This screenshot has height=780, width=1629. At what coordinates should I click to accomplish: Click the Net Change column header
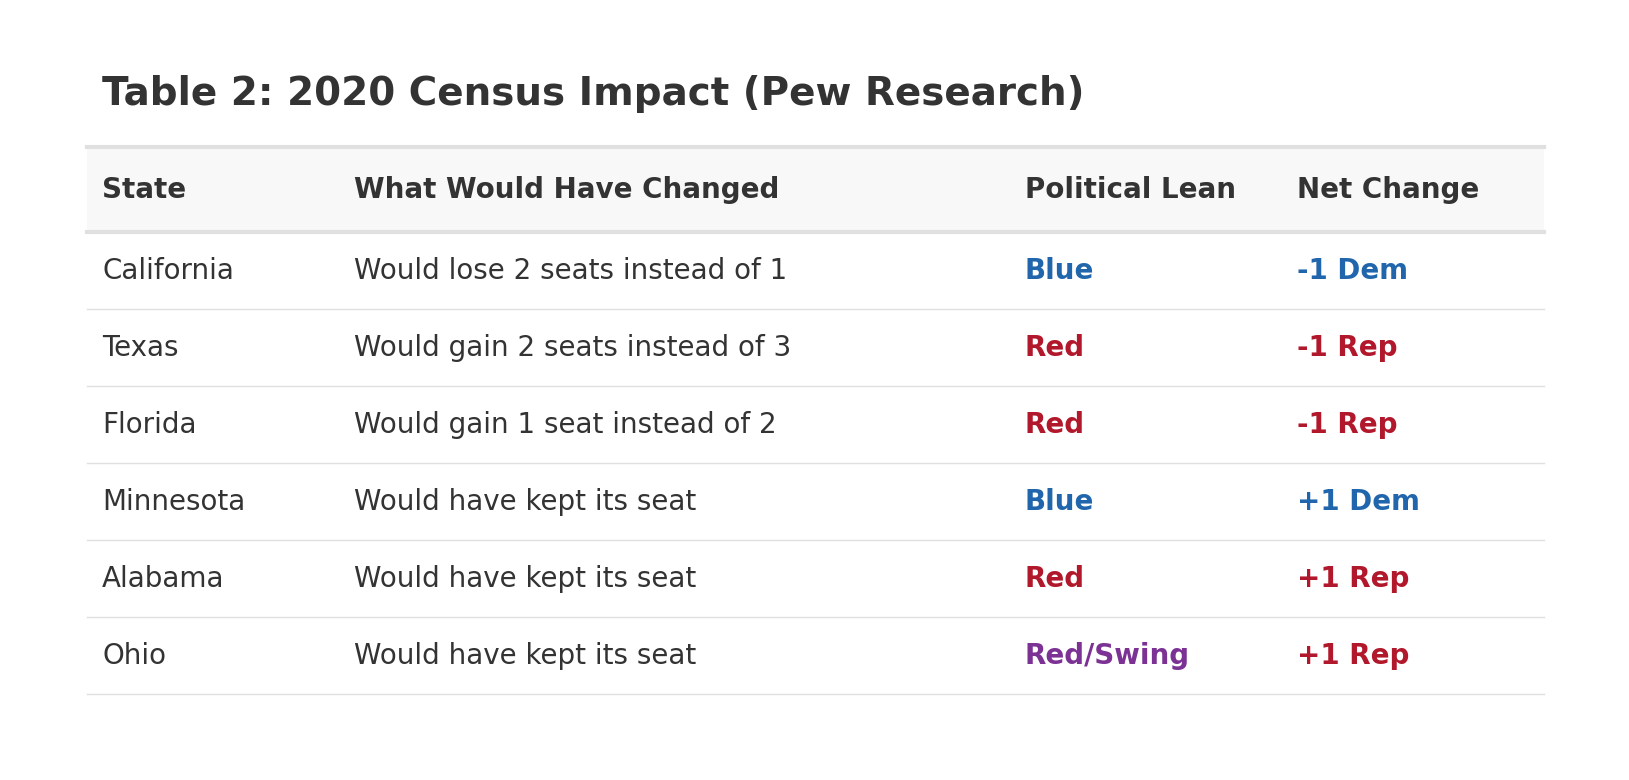(1387, 189)
